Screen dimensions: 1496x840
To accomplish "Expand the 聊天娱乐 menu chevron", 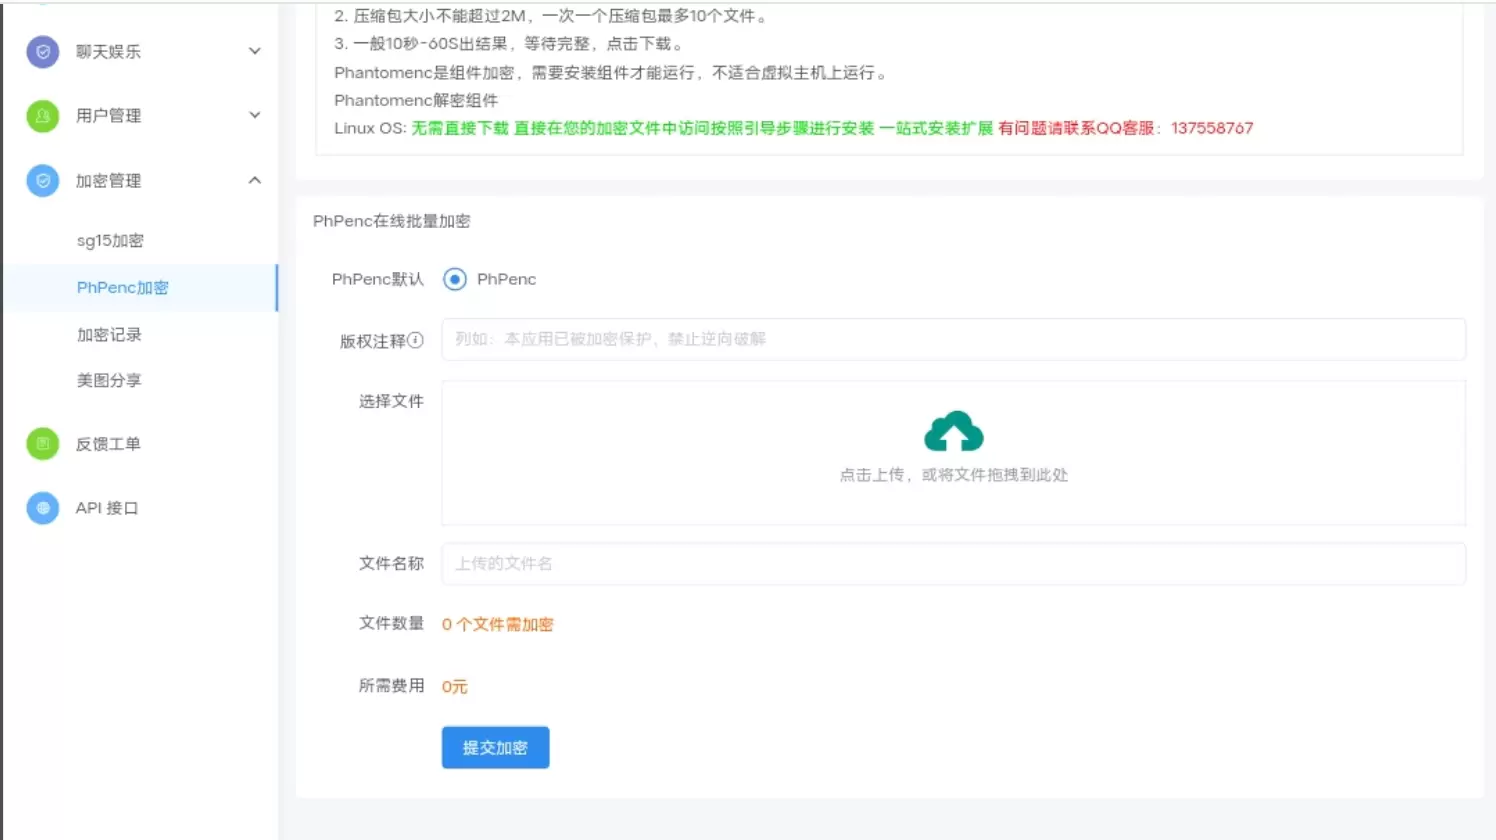I will (x=255, y=51).
